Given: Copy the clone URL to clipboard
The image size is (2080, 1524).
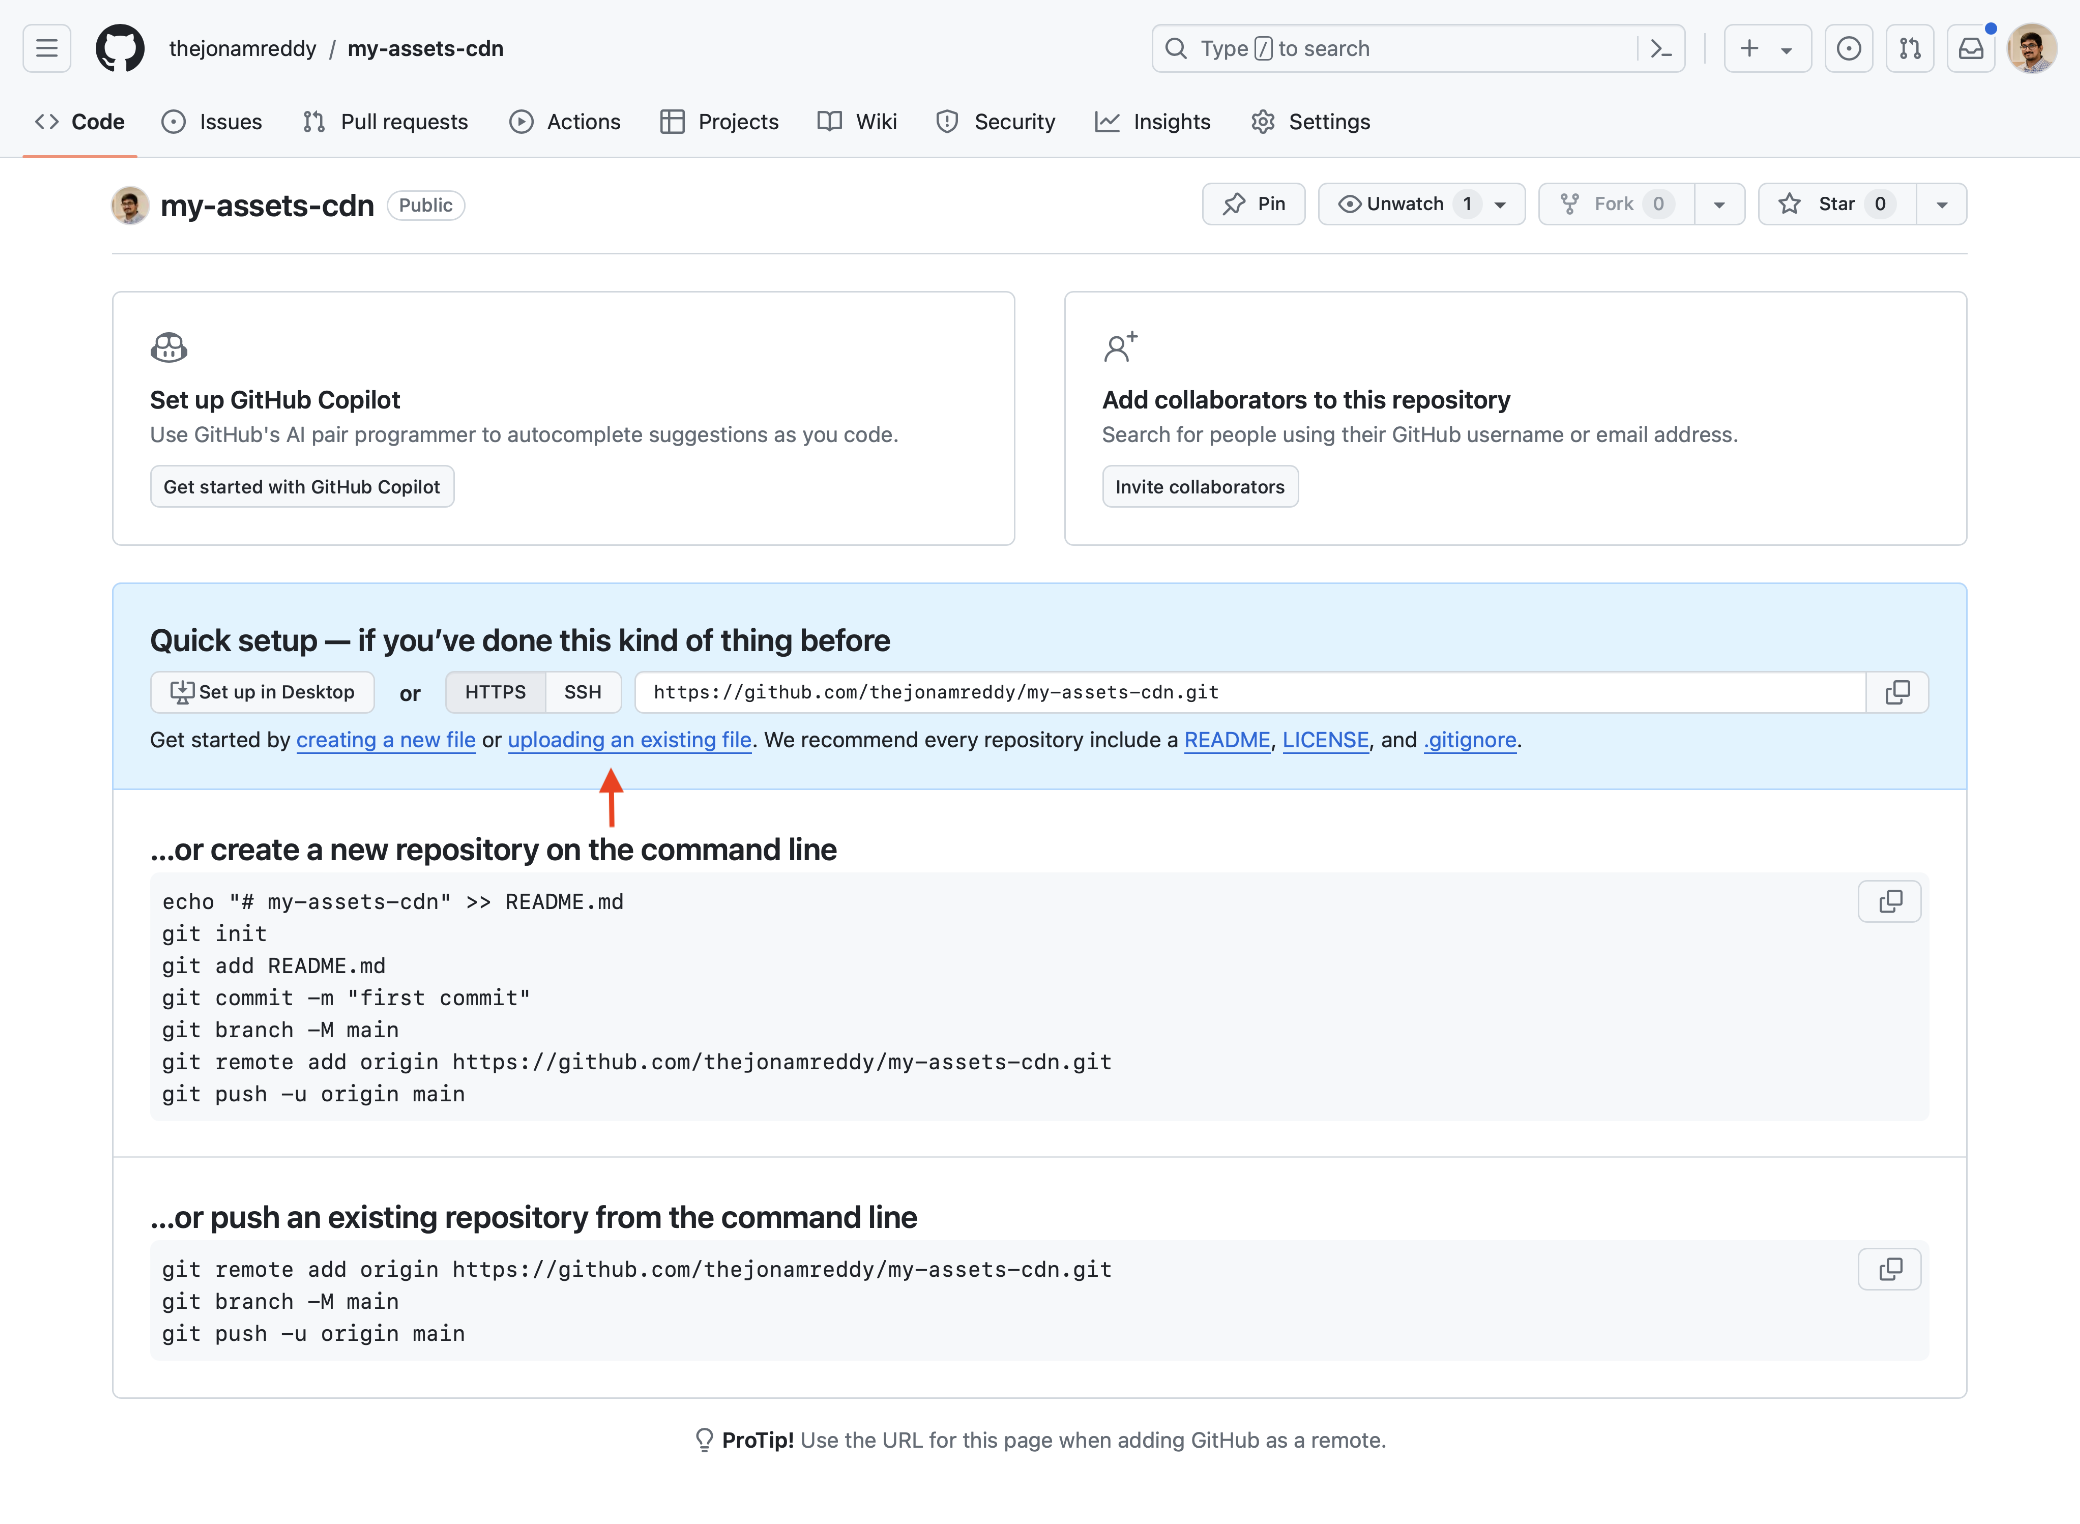Looking at the screenshot, I should [1897, 692].
